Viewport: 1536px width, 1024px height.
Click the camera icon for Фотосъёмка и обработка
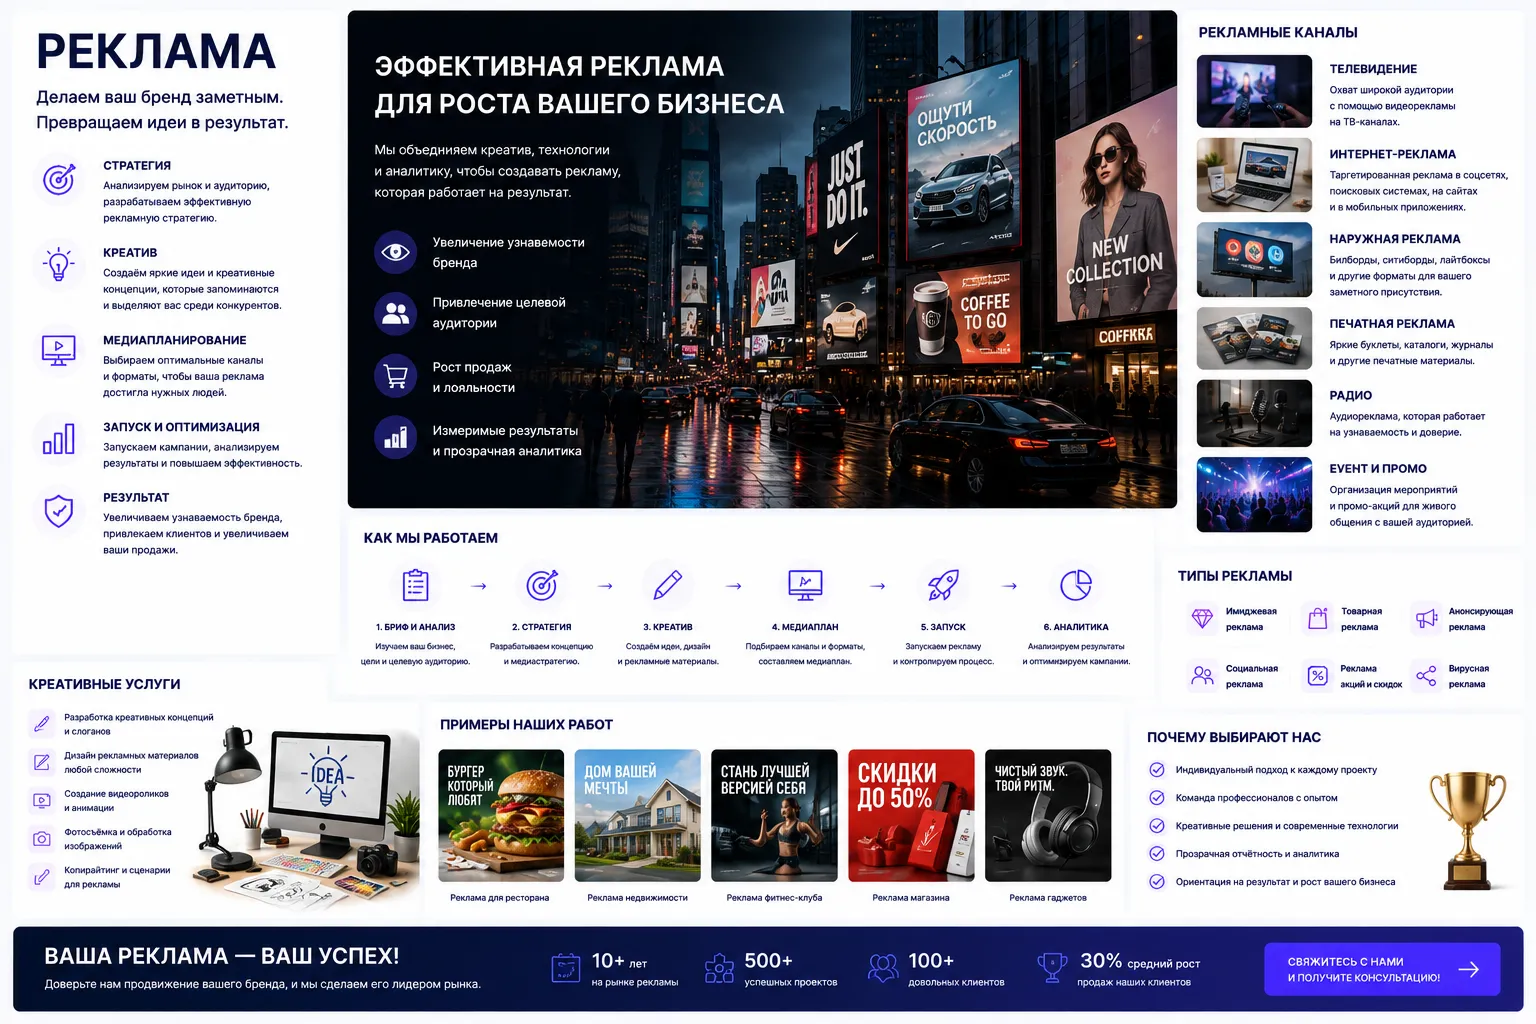tap(42, 839)
